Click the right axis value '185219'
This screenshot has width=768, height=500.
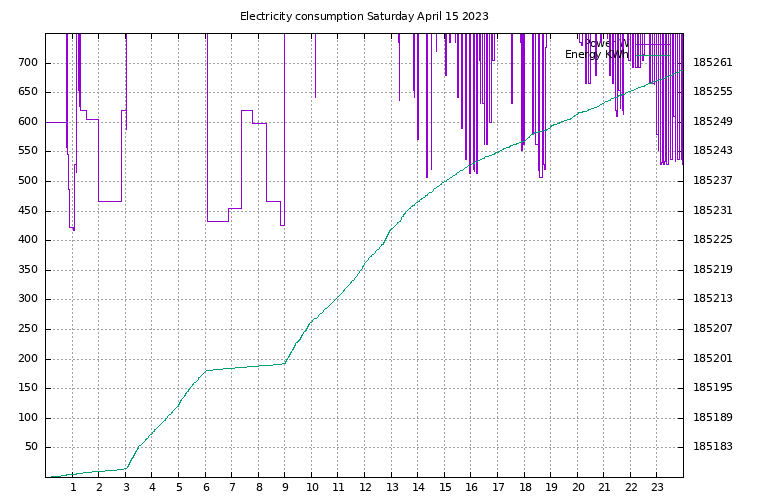(713, 269)
